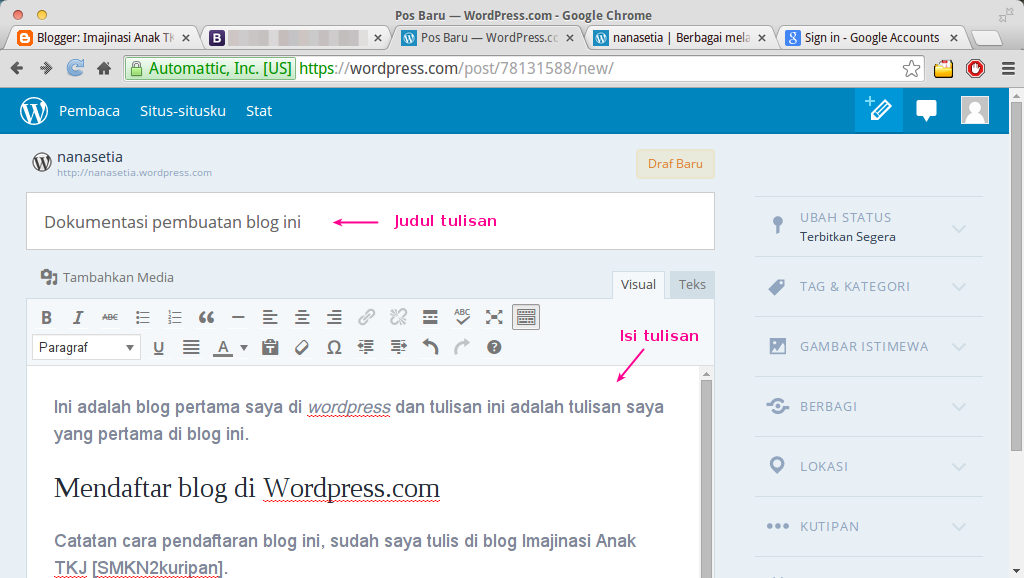Justify the paragraph text
This screenshot has width=1024, height=578.
point(191,347)
